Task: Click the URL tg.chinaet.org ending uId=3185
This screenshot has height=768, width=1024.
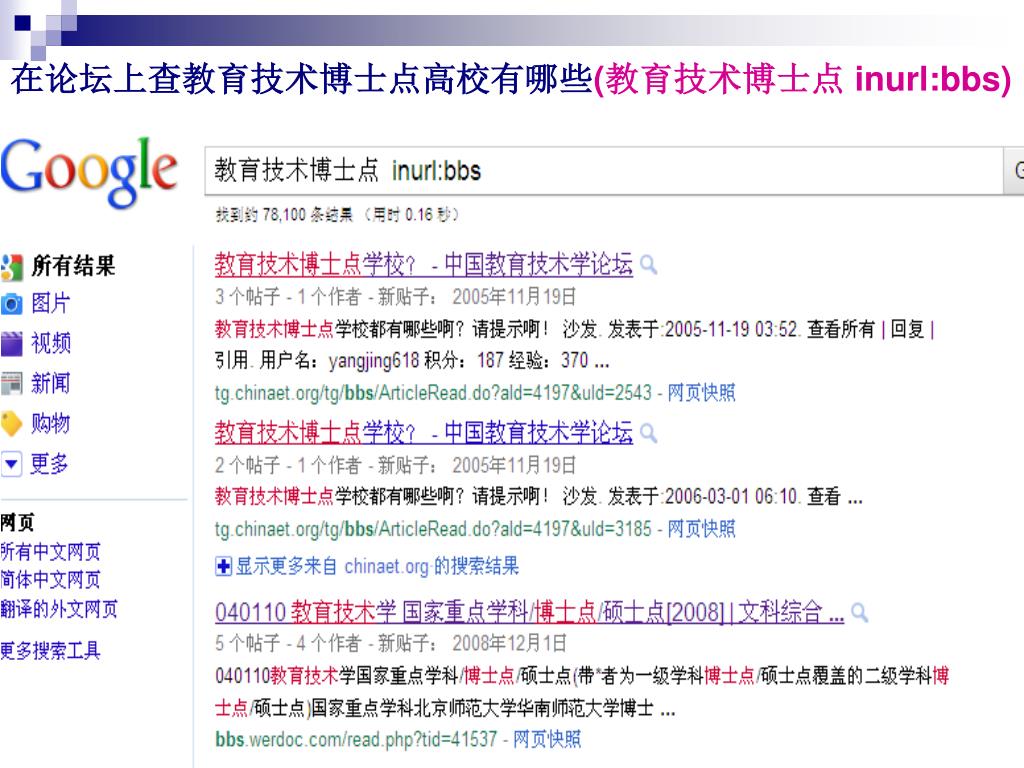Action: point(433,528)
